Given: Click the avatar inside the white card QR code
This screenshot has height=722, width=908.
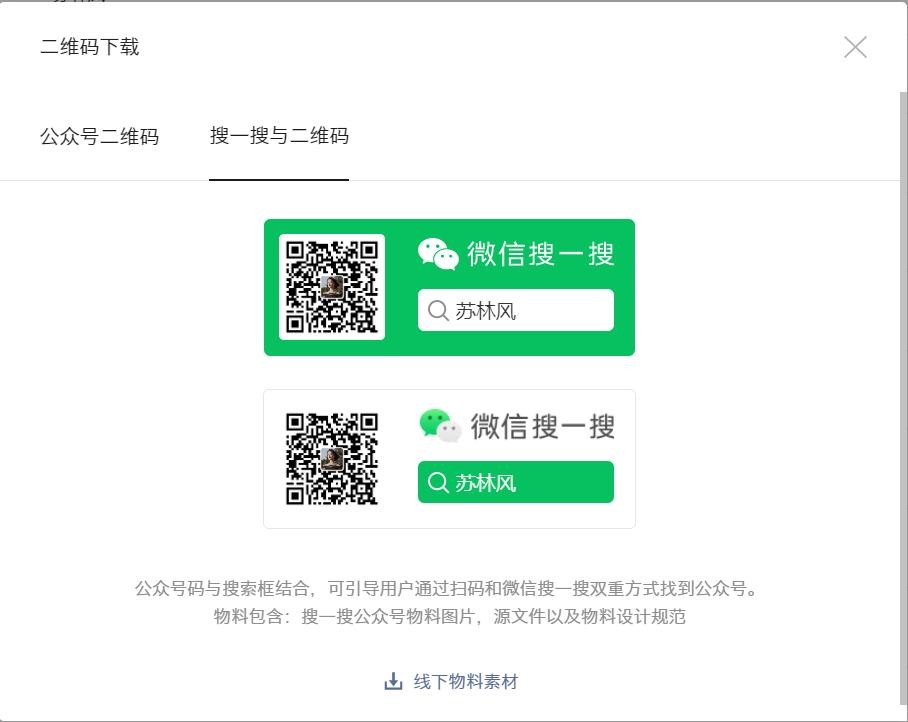Looking at the screenshot, I should (332, 459).
